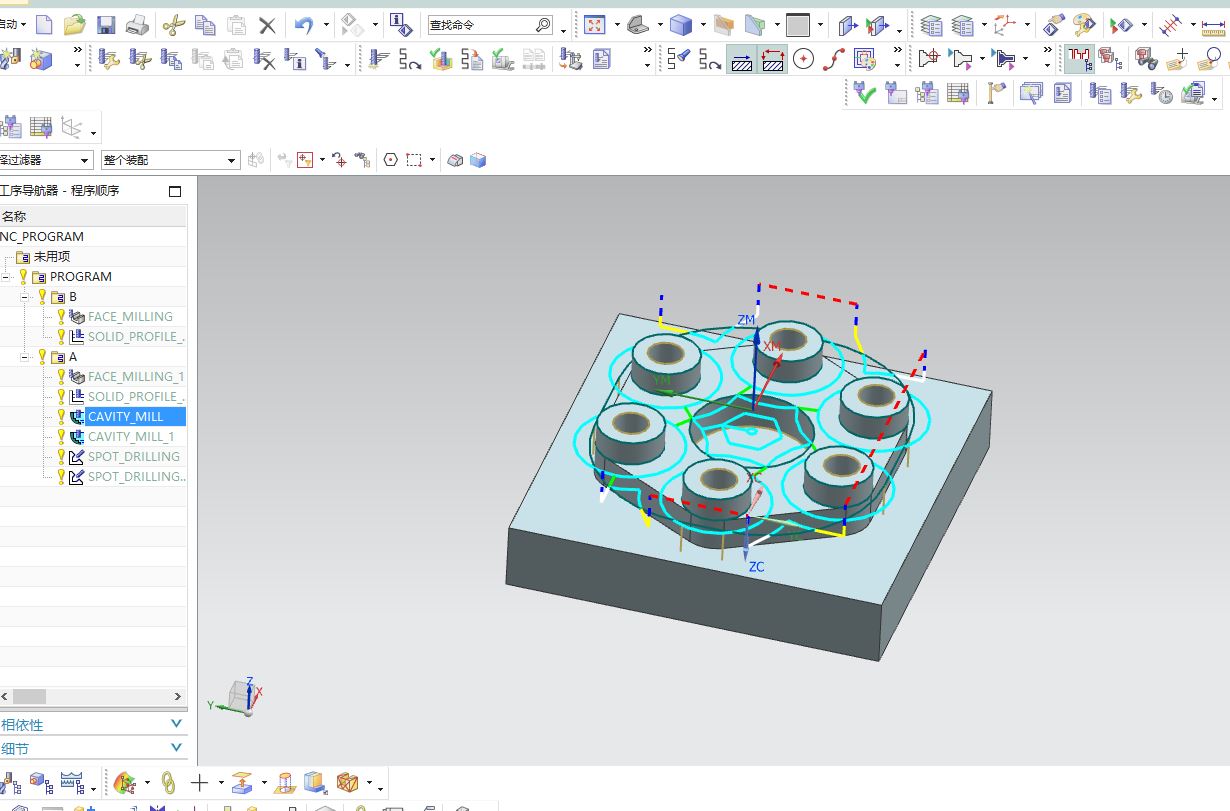Toggle the light bulb next to FACE_MILLING_1

point(61,376)
